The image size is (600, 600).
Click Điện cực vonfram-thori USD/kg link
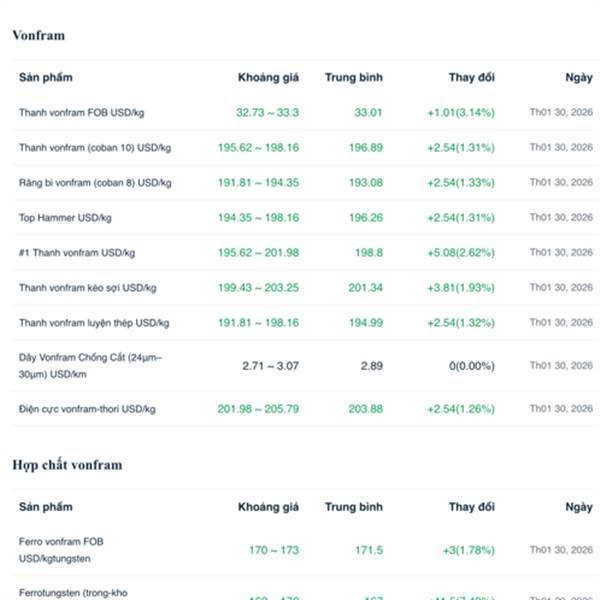click(86, 409)
